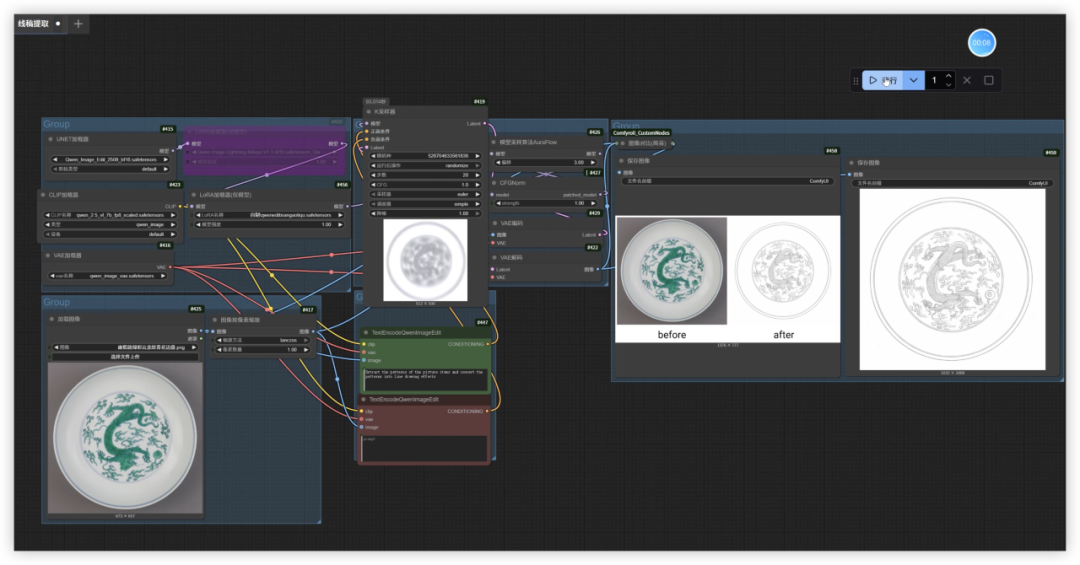
Task: Toggle collapse dot on VAE加载器 node
Action: pyautogui.click(x=50, y=255)
